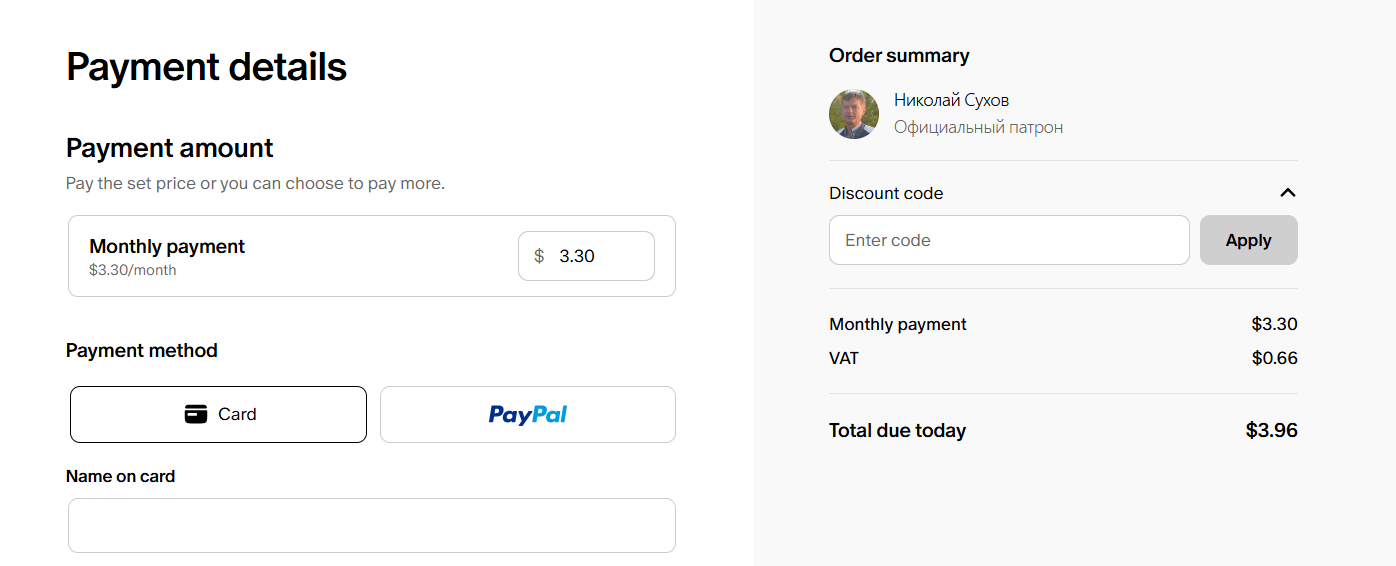Click the "Name on card" field label
Image resolution: width=1396 pixels, height=566 pixels.
[x=120, y=476]
